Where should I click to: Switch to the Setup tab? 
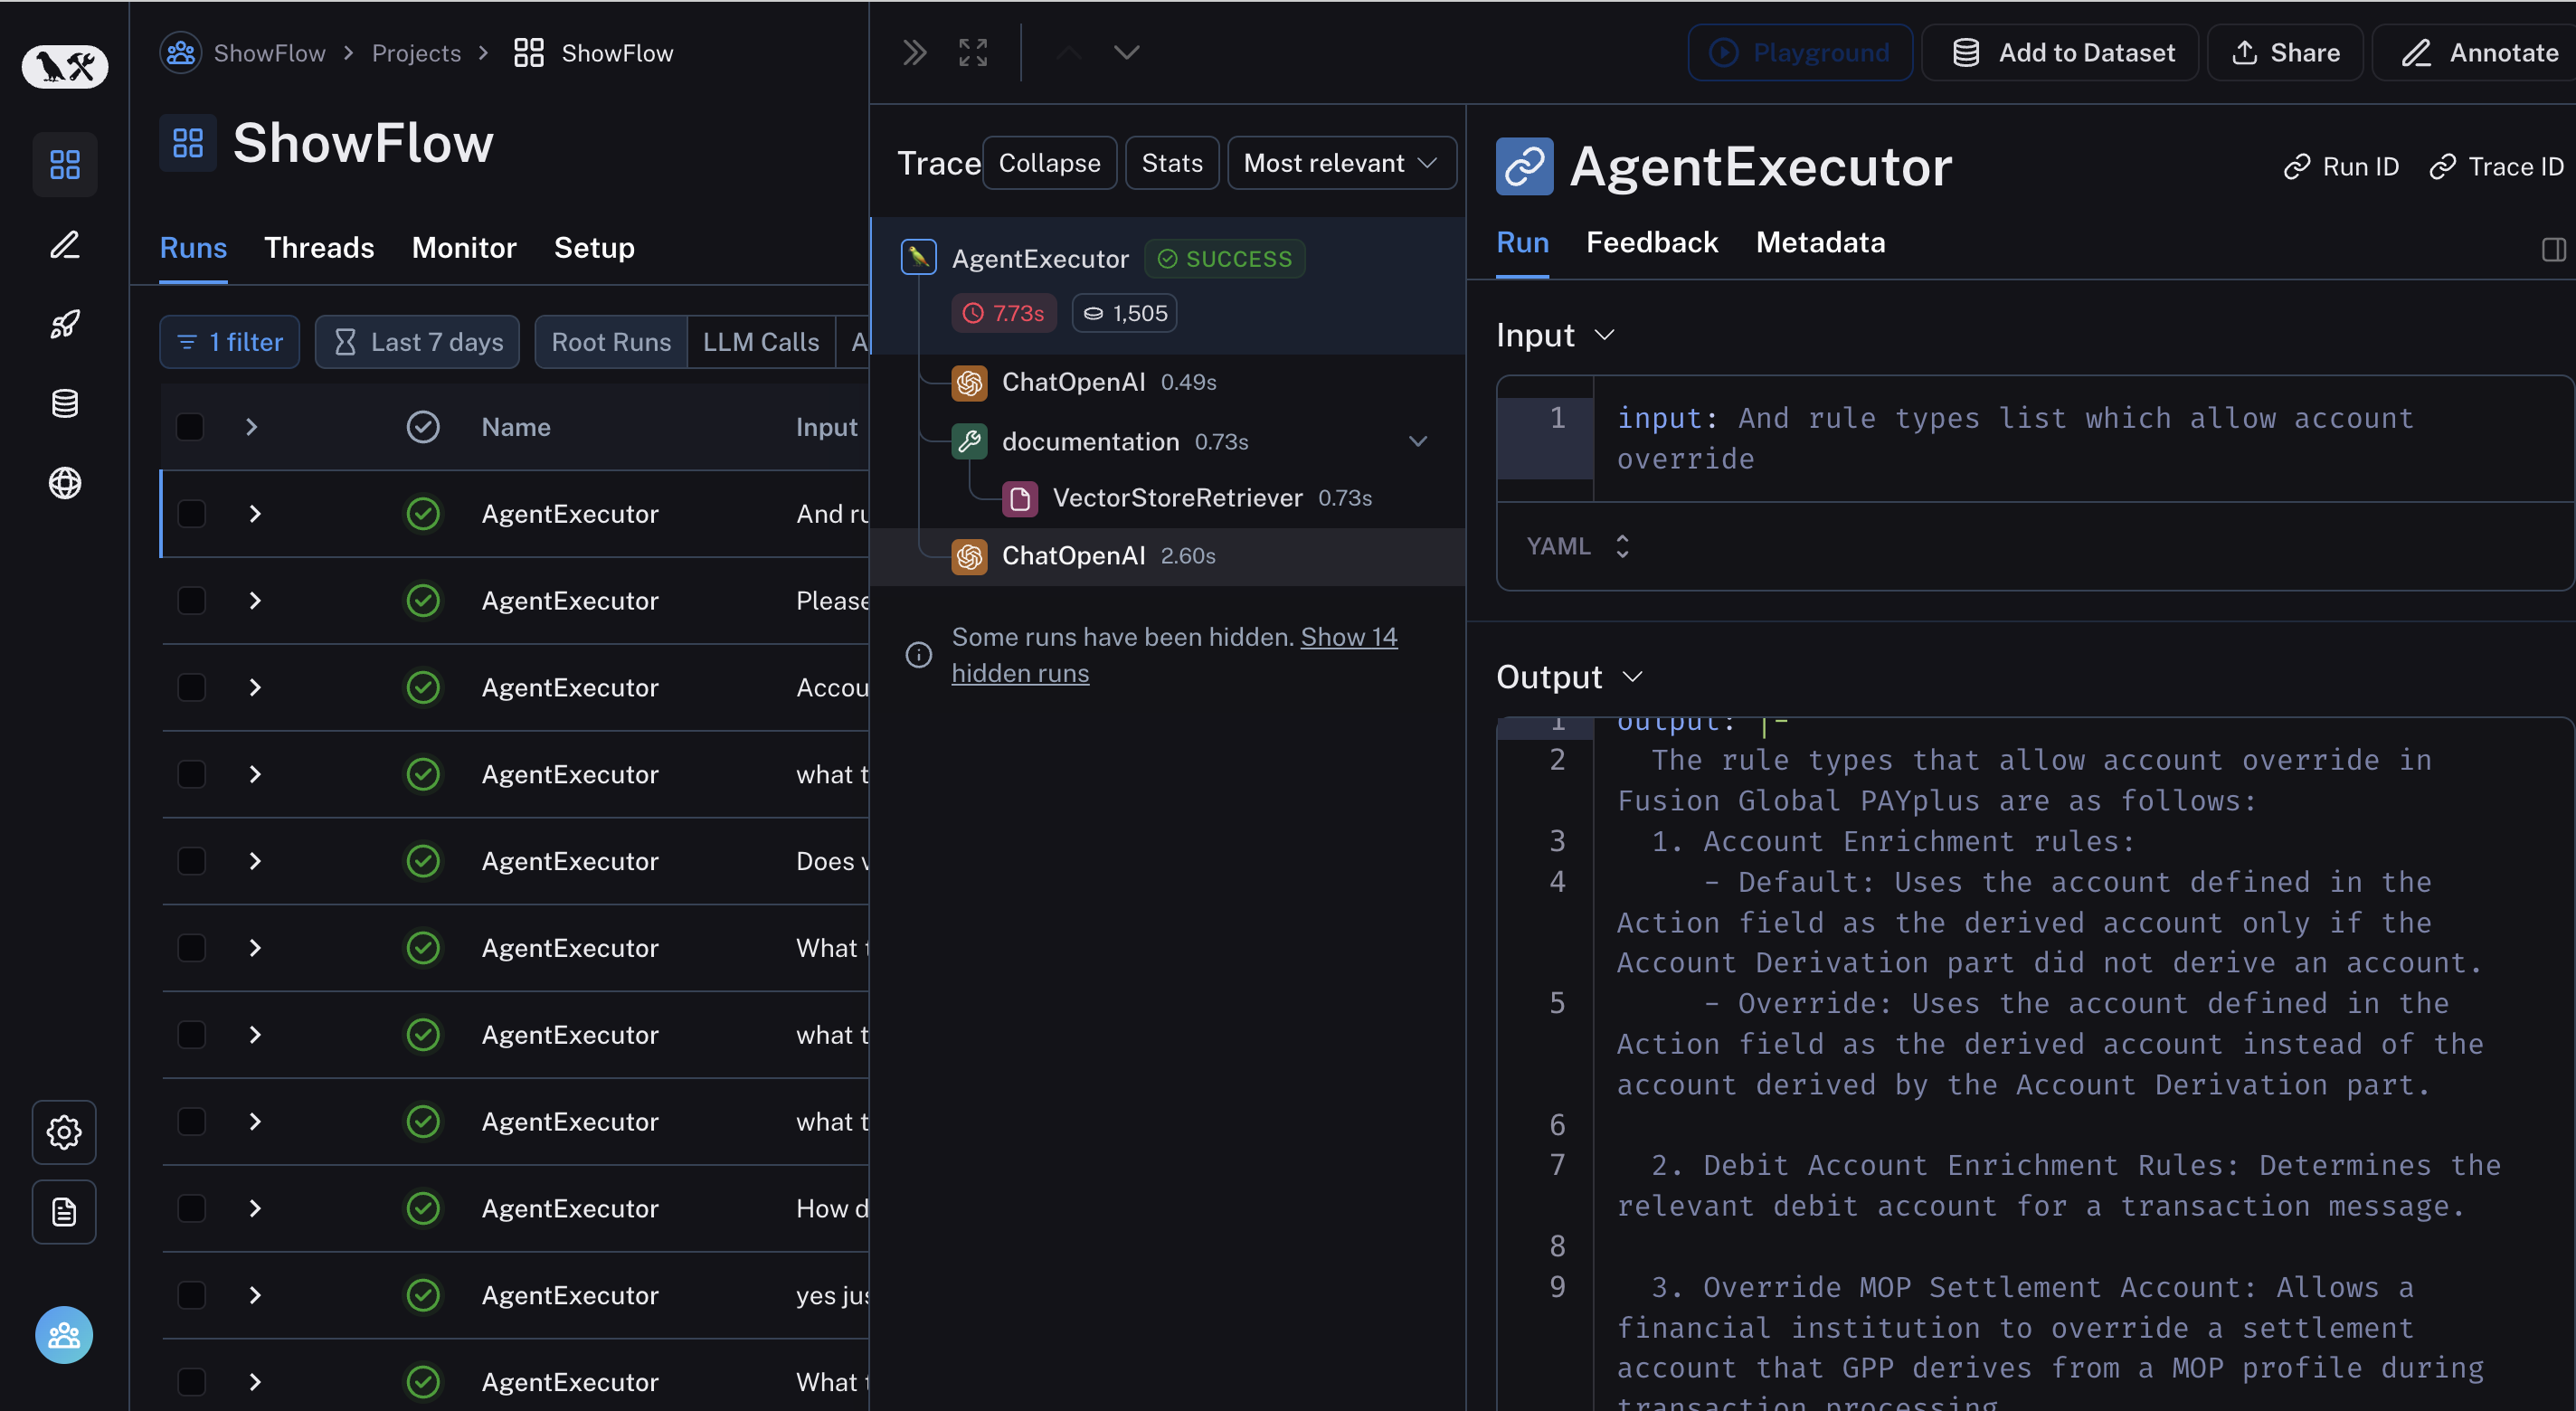594,248
